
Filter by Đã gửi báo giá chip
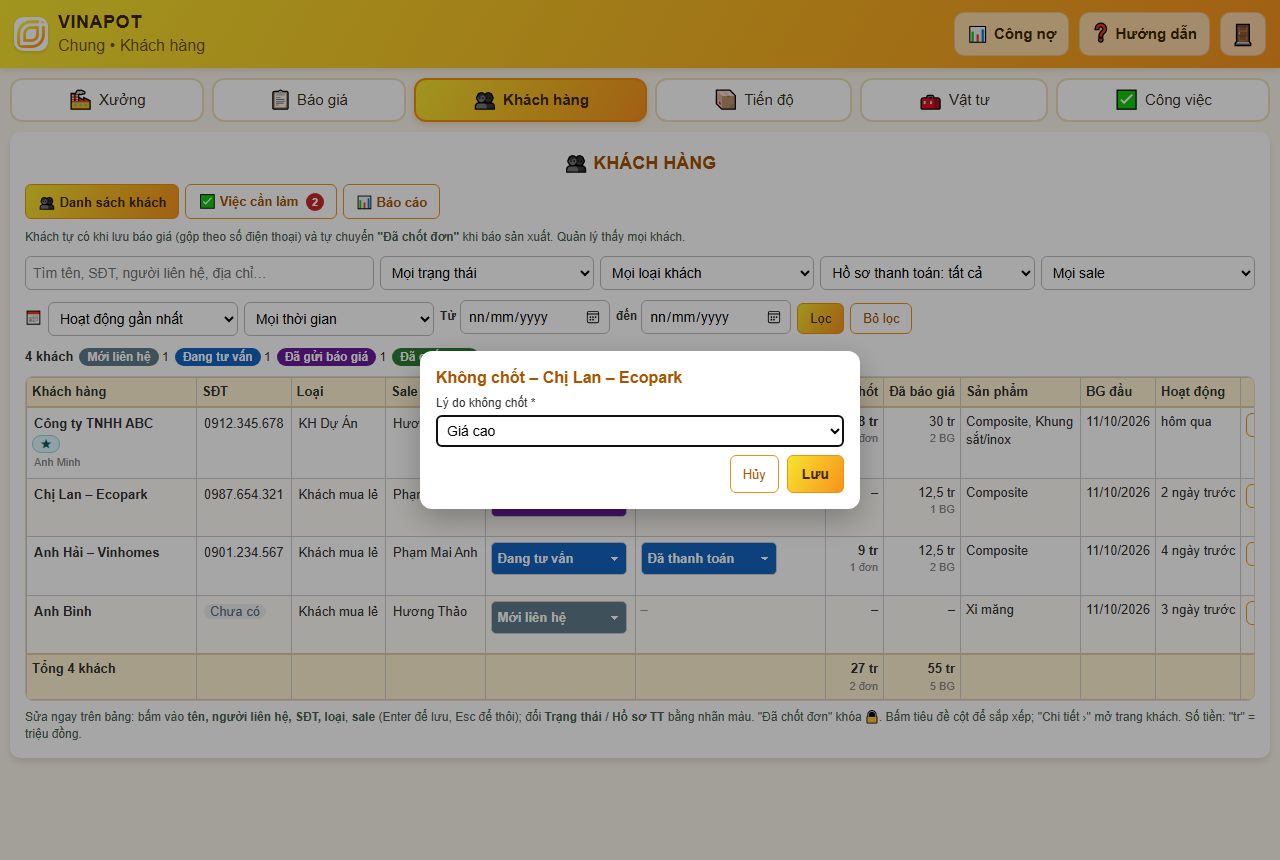point(326,357)
